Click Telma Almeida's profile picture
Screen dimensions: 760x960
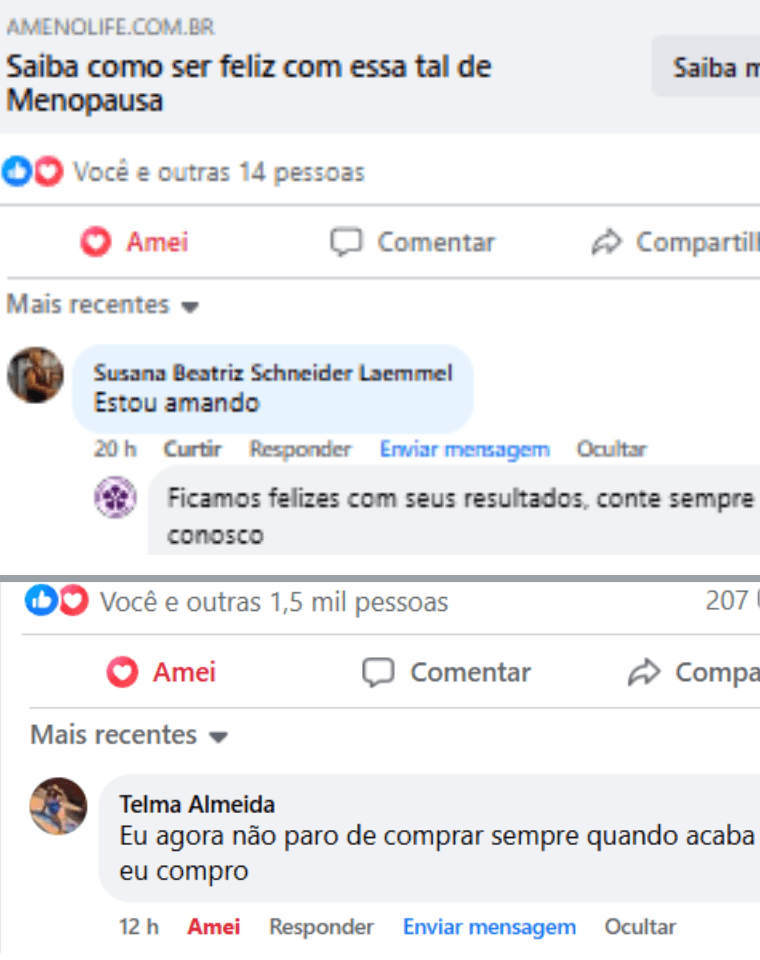click(58, 806)
